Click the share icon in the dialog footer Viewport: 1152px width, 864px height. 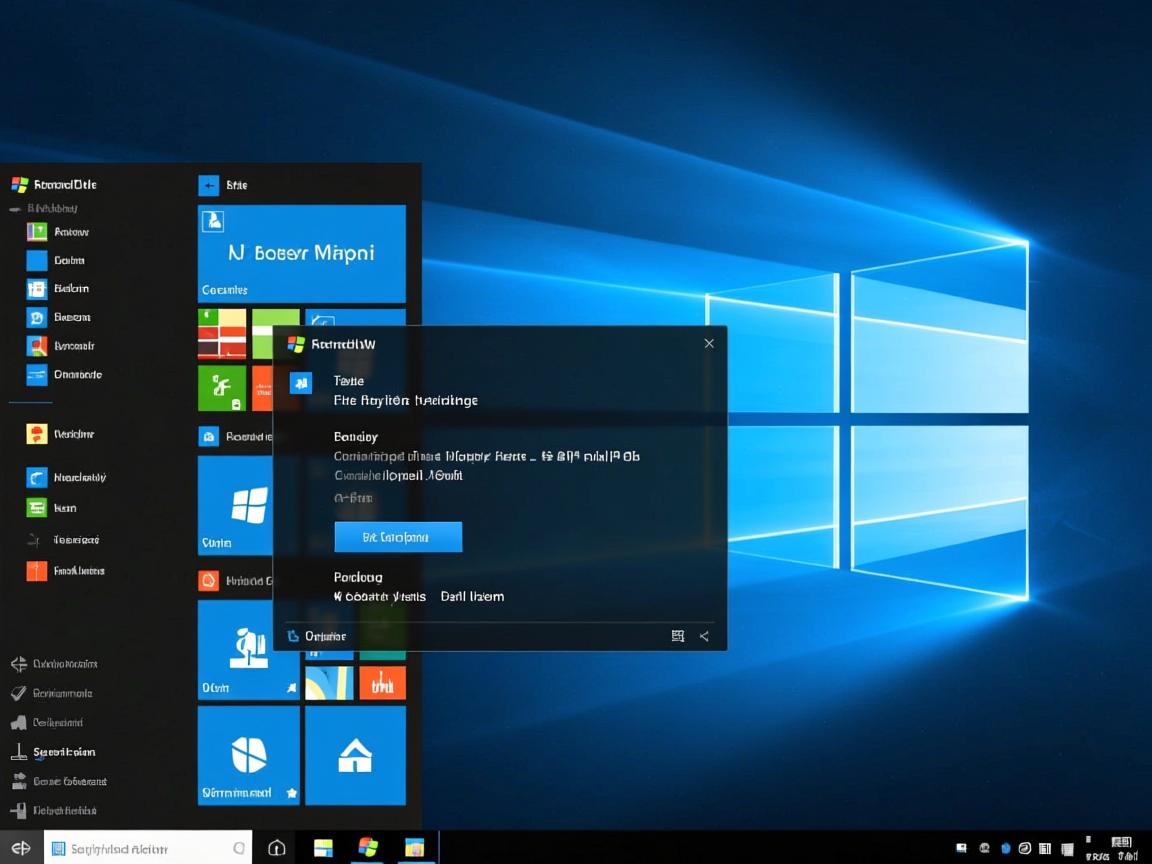[704, 636]
